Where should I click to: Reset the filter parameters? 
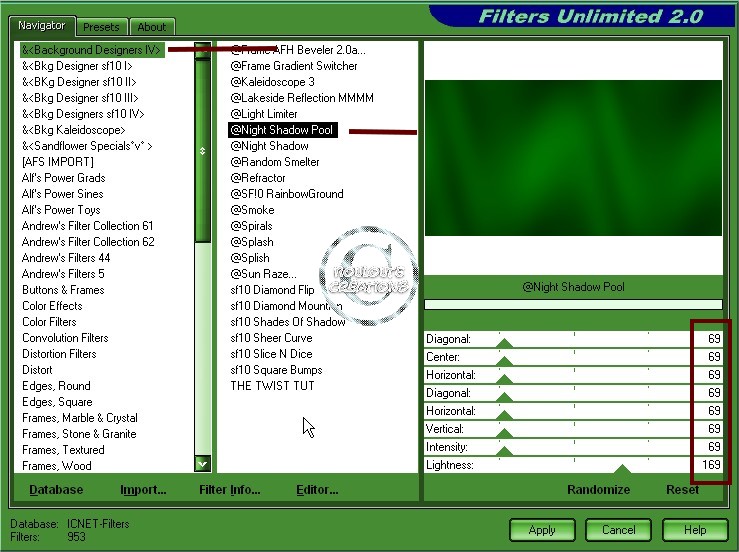pyautogui.click(x=682, y=490)
